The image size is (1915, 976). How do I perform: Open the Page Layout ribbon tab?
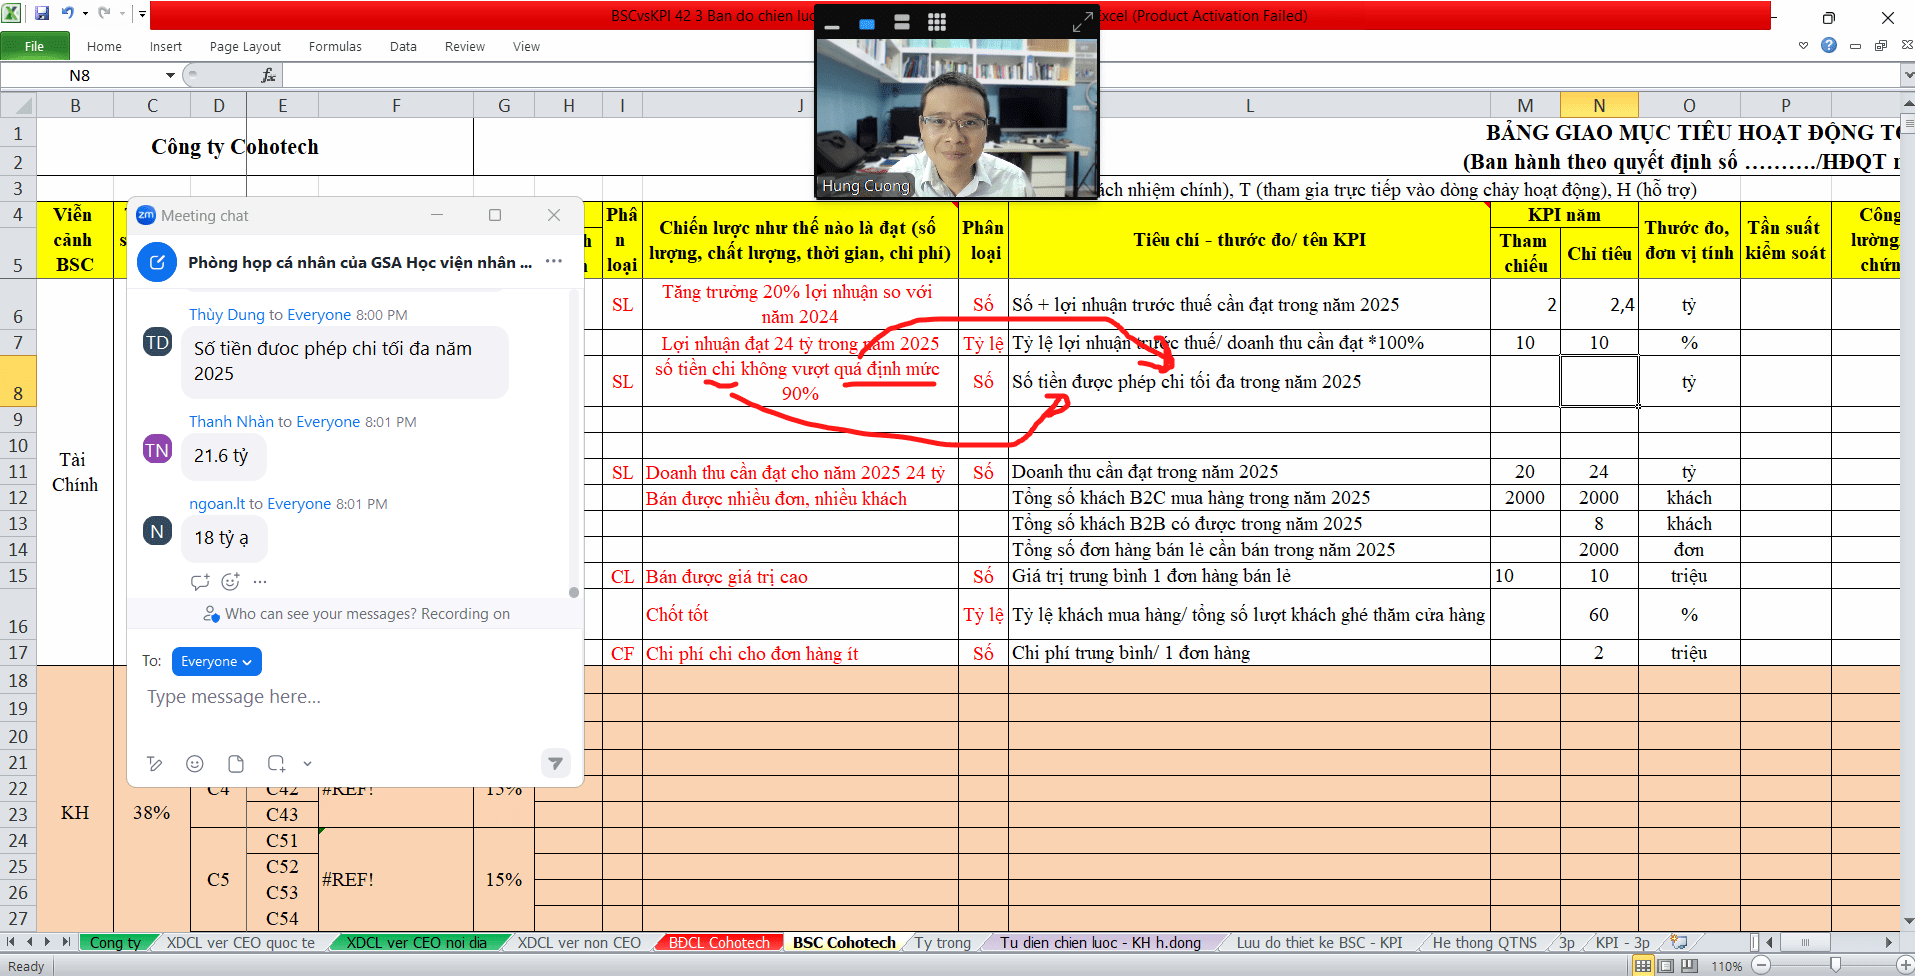245,46
